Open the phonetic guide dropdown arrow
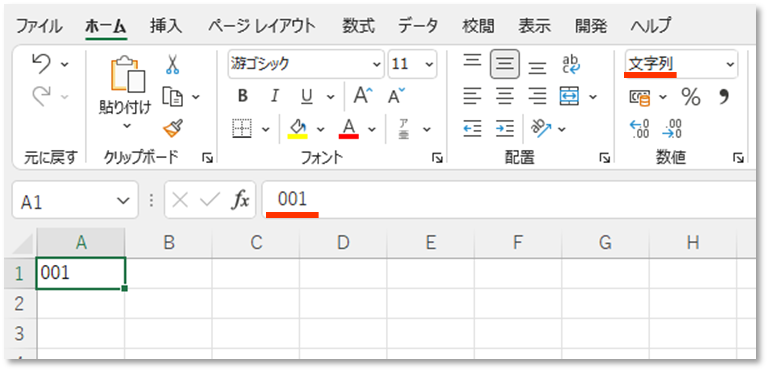The width and height of the screenshot is (769, 372). click(x=427, y=129)
